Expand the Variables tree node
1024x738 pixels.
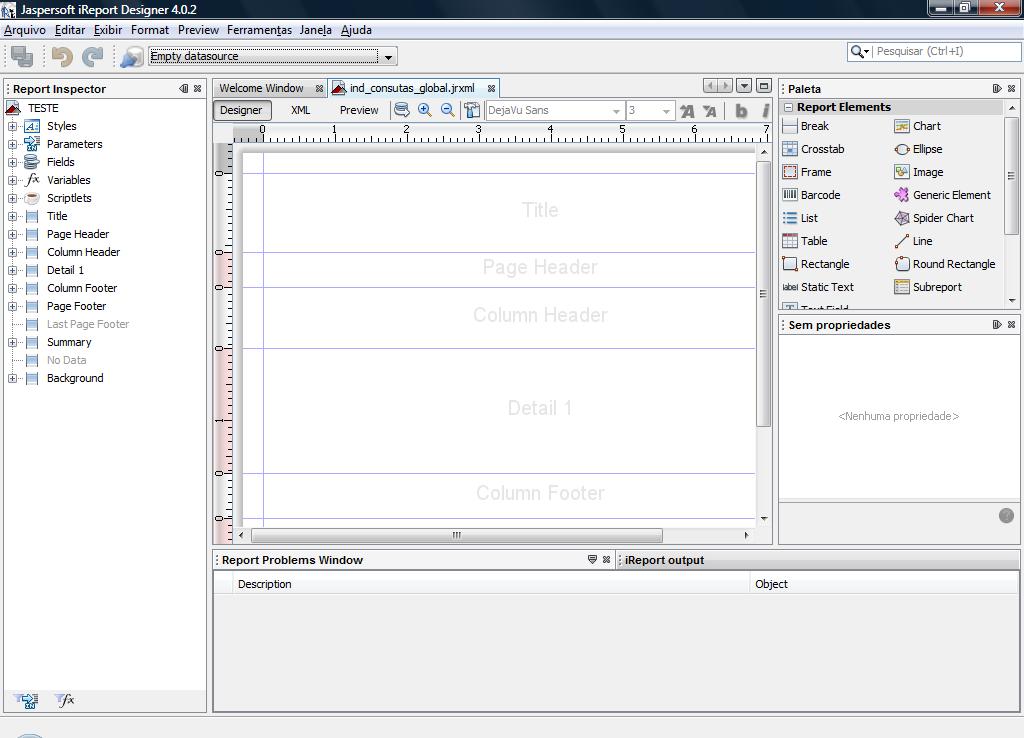12,180
